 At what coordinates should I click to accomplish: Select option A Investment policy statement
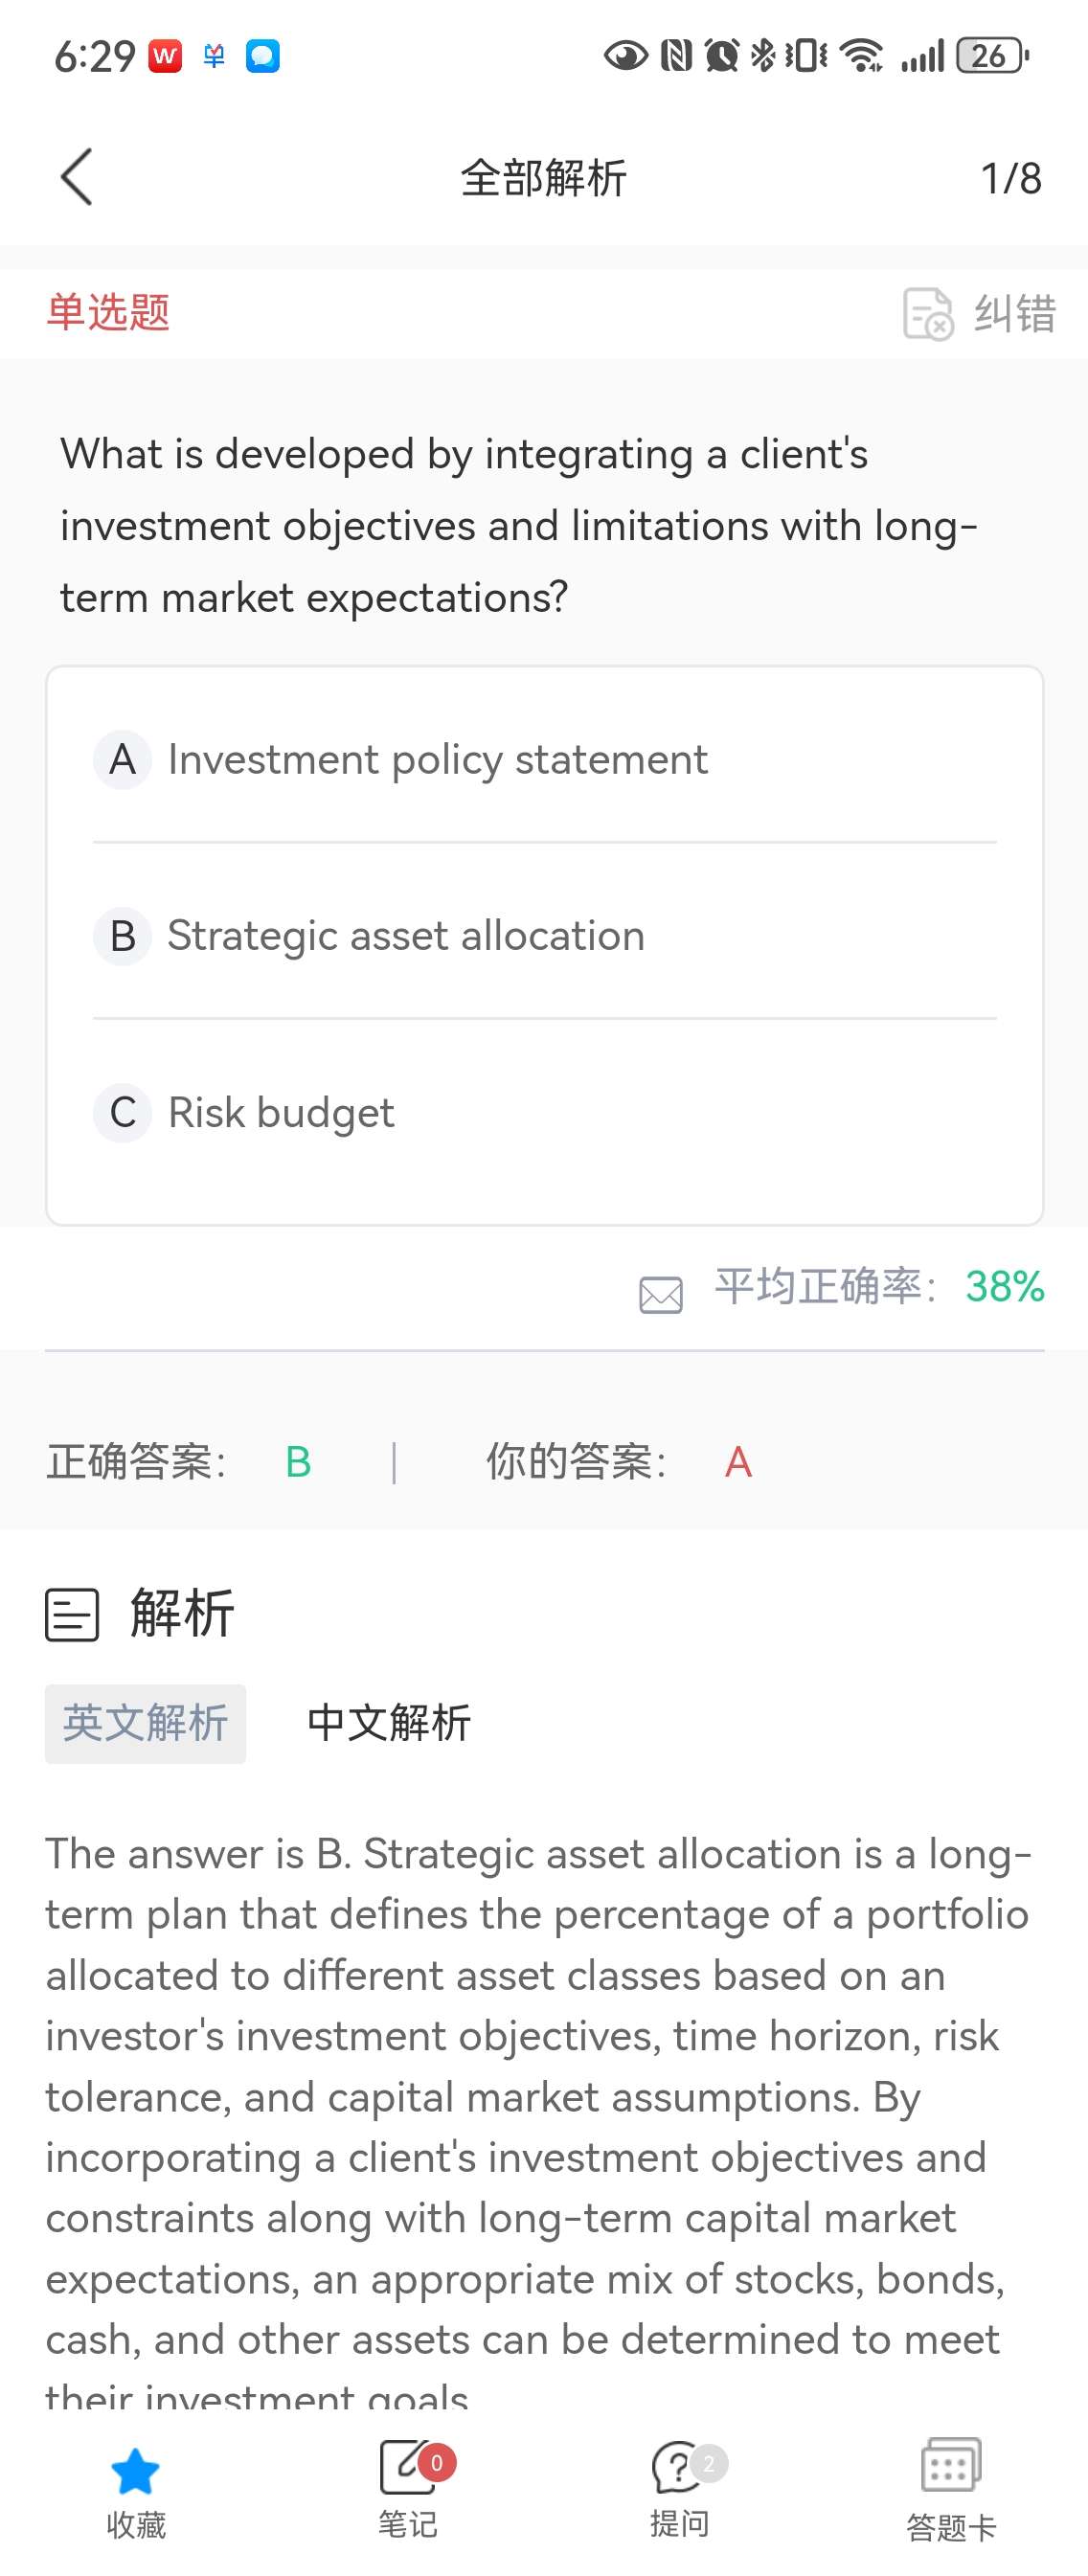pyautogui.click(x=544, y=759)
